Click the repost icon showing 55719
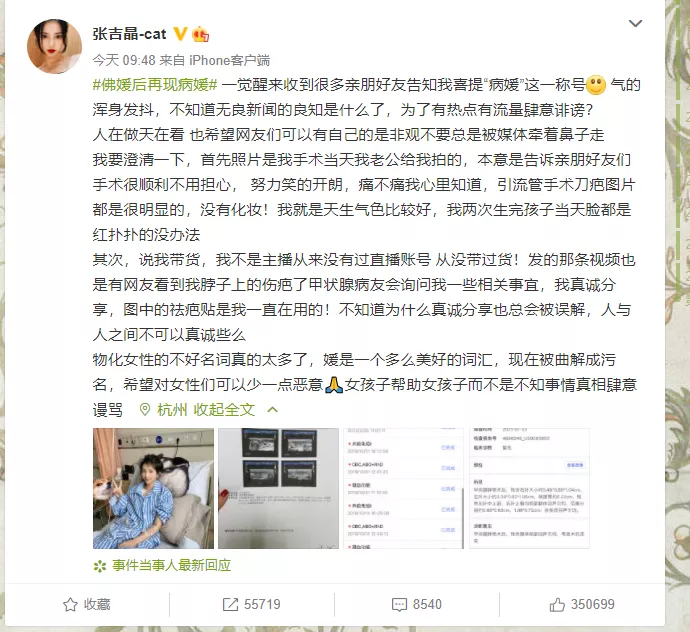690x632 pixels. tap(230, 604)
